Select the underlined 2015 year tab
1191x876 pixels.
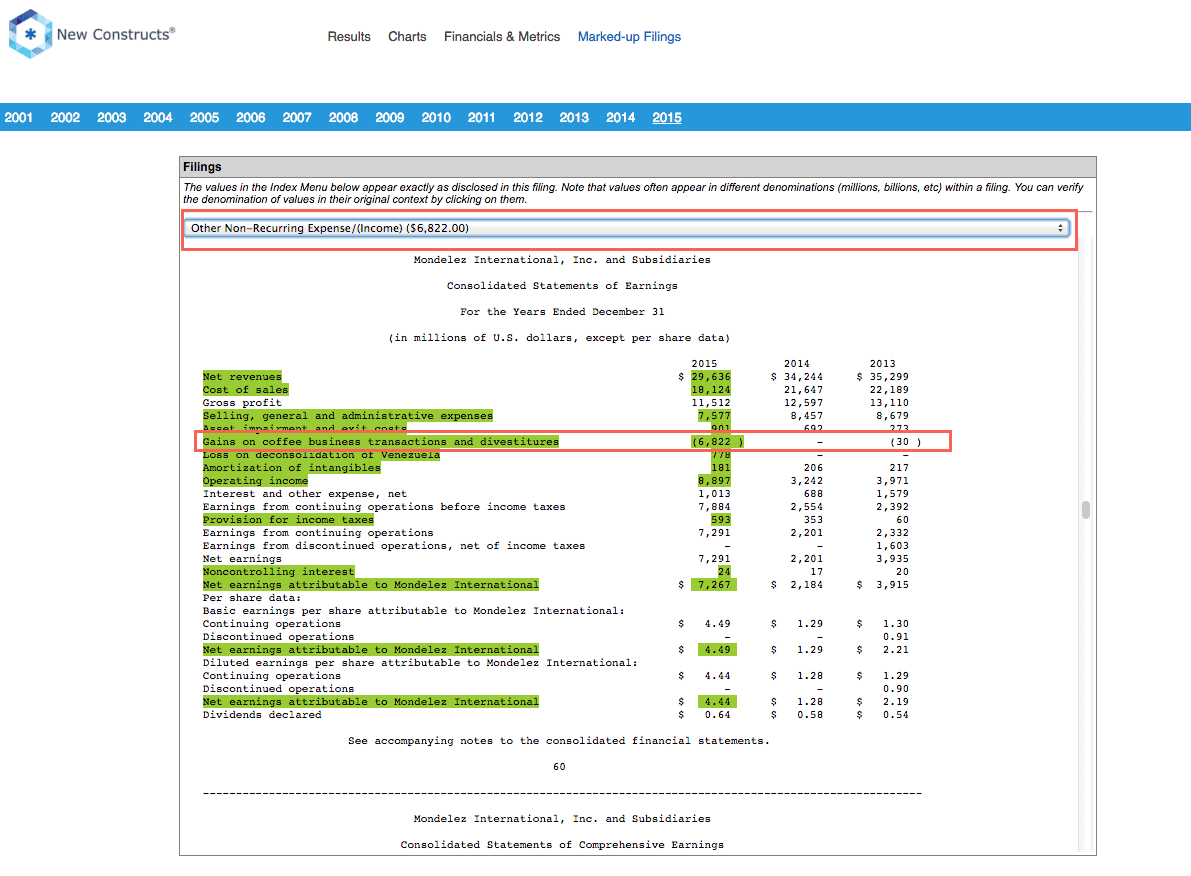click(667, 118)
